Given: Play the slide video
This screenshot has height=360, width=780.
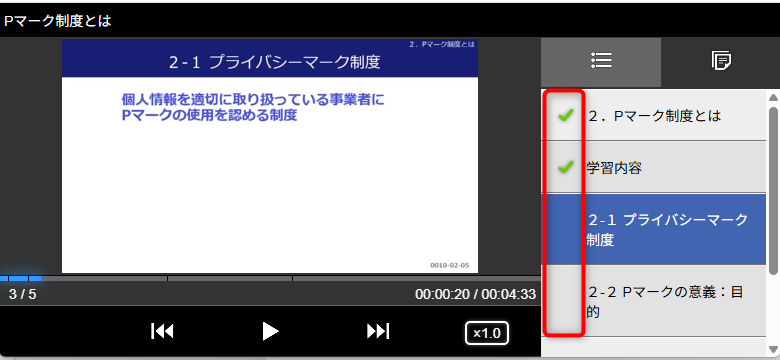Looking at the screenshot, I should point(270,331).
